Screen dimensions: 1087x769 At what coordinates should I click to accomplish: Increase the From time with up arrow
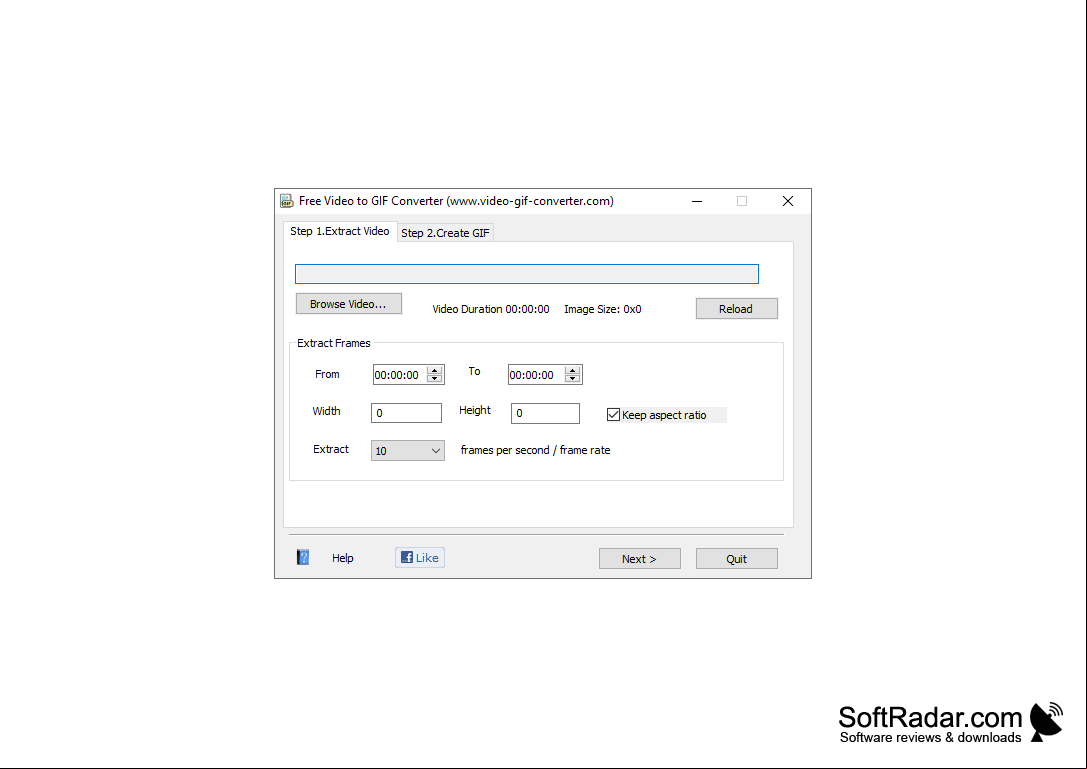point(435,370)
